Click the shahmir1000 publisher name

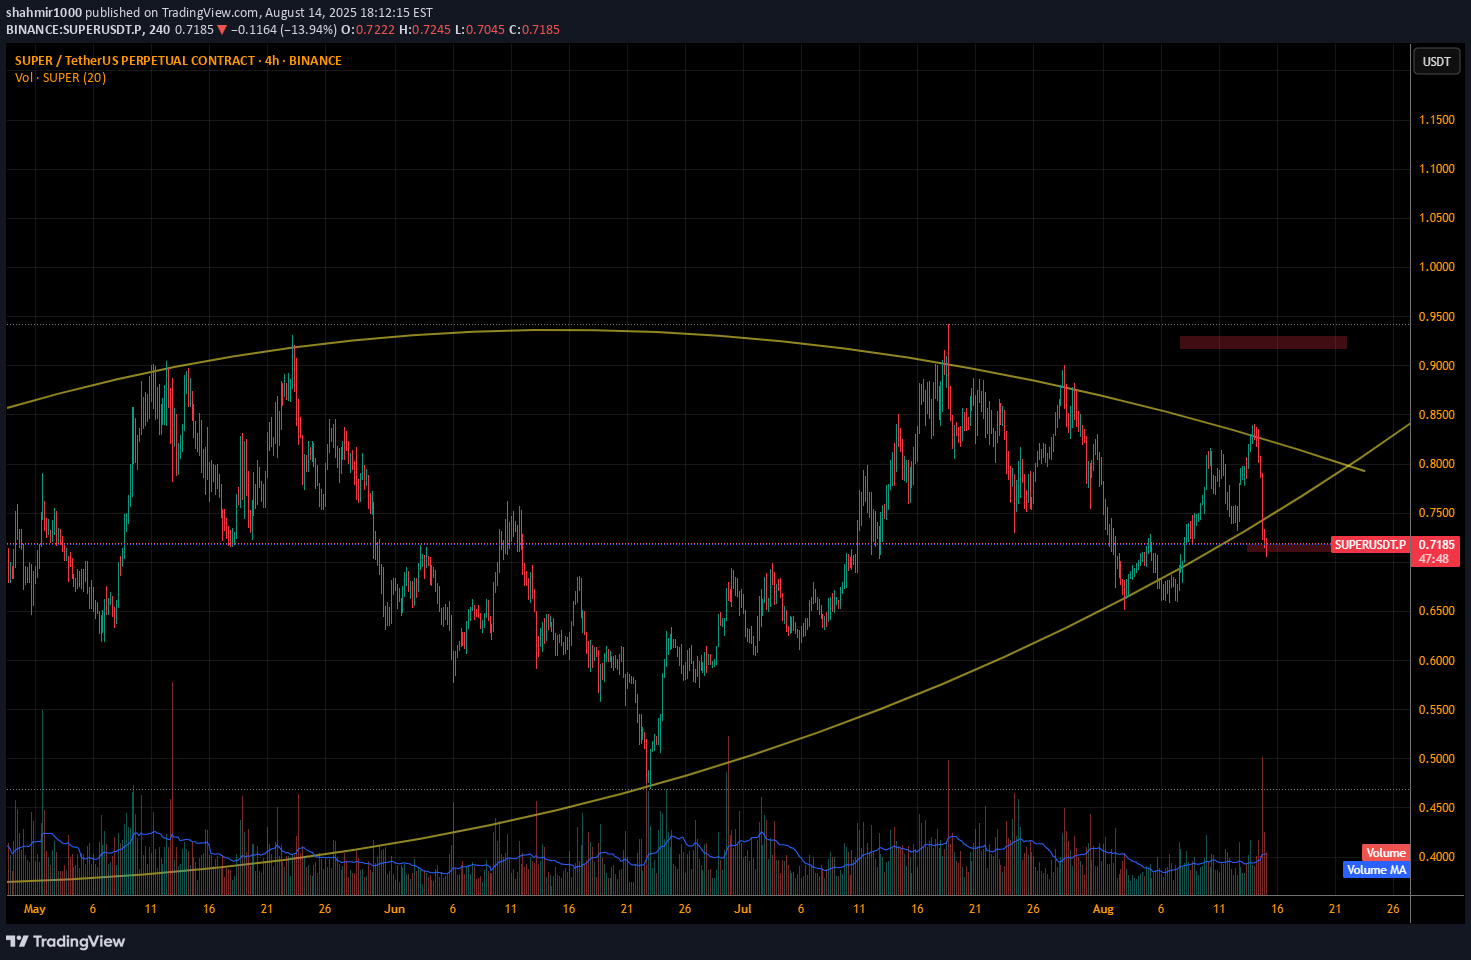click(44, 13)
